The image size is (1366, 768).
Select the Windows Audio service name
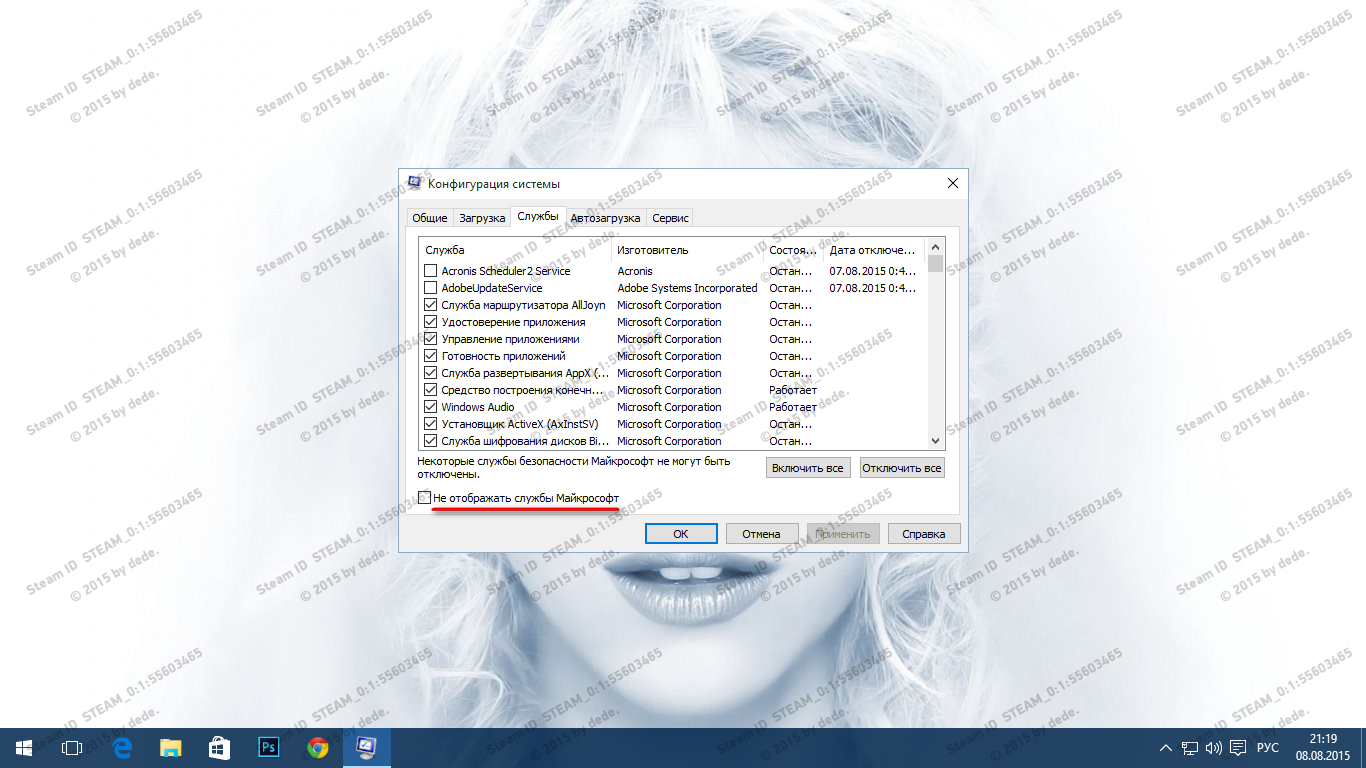click(478, 407)
